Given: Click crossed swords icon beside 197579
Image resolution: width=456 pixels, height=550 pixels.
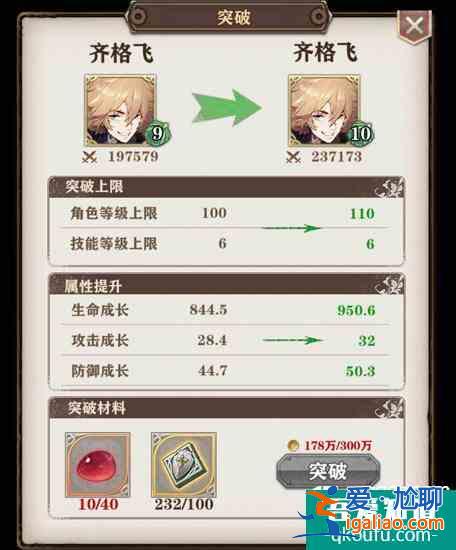Looking at the screenshot, I should pos(89,157).
